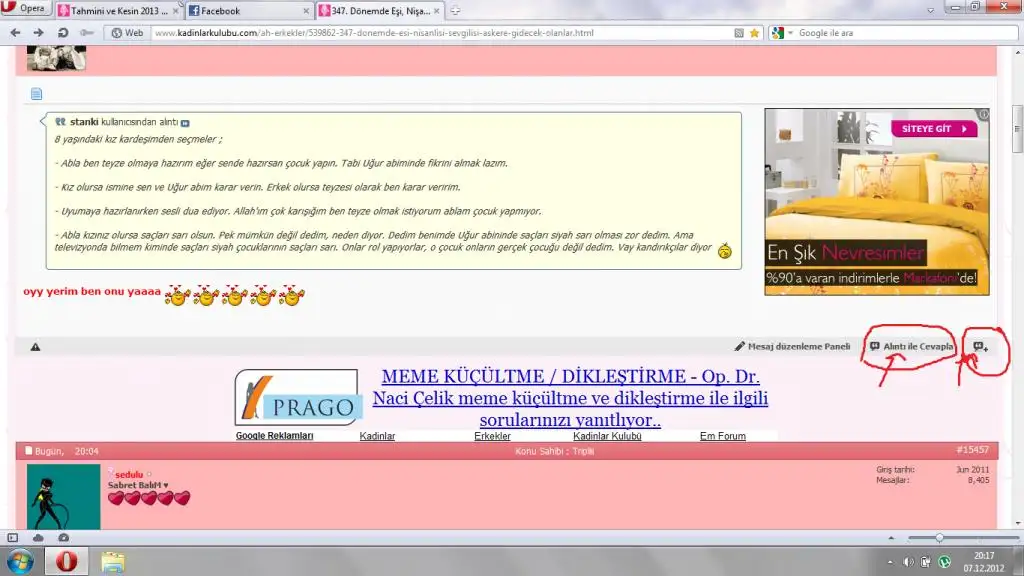Open the Kadınlar Kulübü ad link
This screenshot has height=576, width=1024.
point(607,436)
